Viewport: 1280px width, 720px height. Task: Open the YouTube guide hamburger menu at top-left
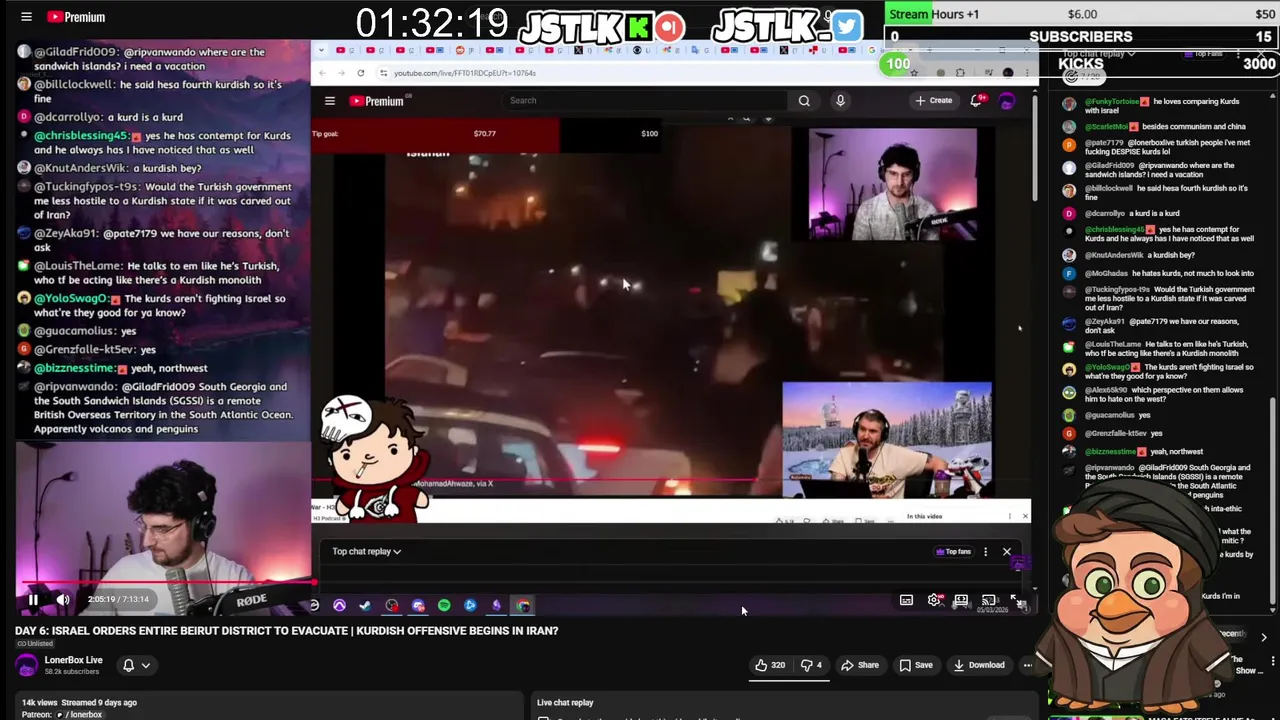point(26,17)
